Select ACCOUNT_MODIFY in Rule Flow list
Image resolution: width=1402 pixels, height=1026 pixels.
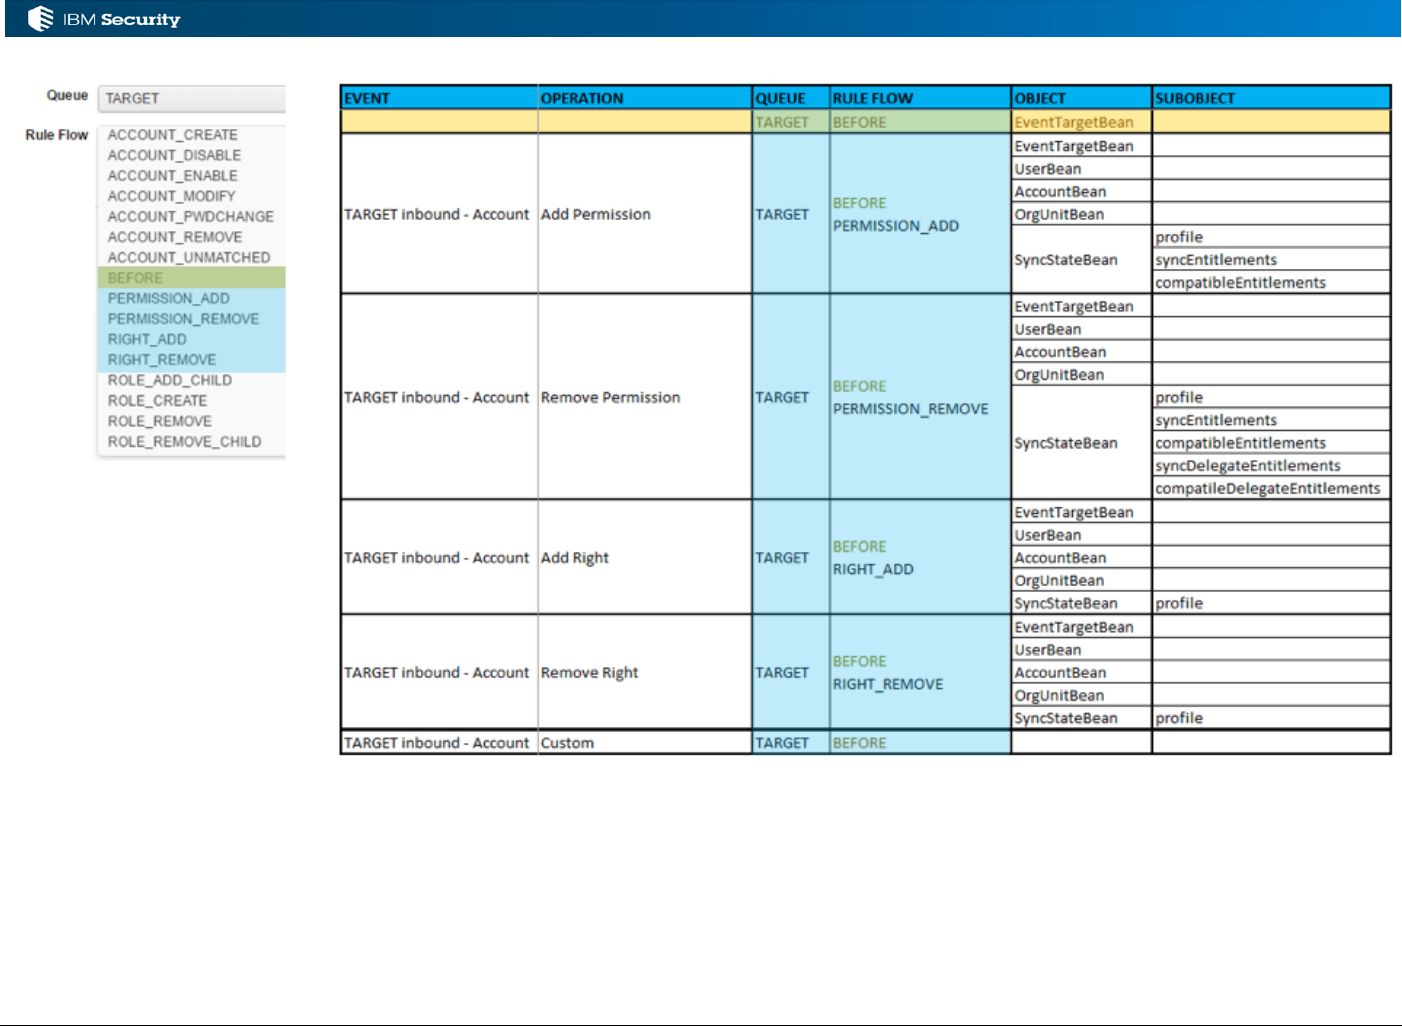point(191,196)
